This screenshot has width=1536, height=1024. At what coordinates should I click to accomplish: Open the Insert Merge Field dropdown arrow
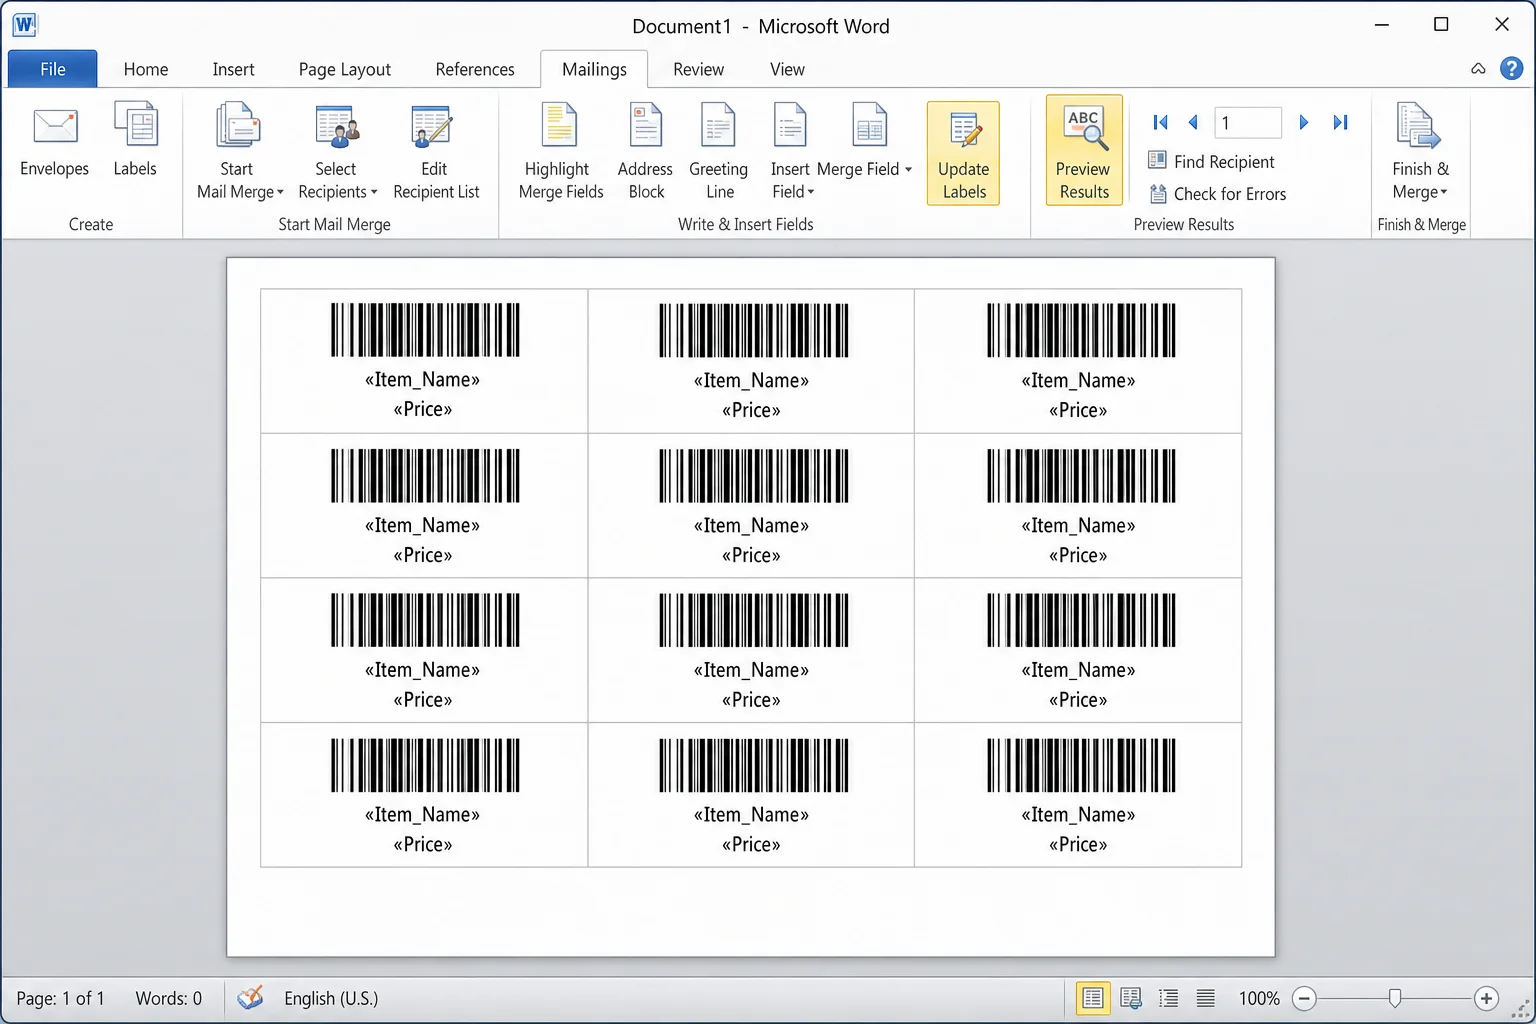908,170
